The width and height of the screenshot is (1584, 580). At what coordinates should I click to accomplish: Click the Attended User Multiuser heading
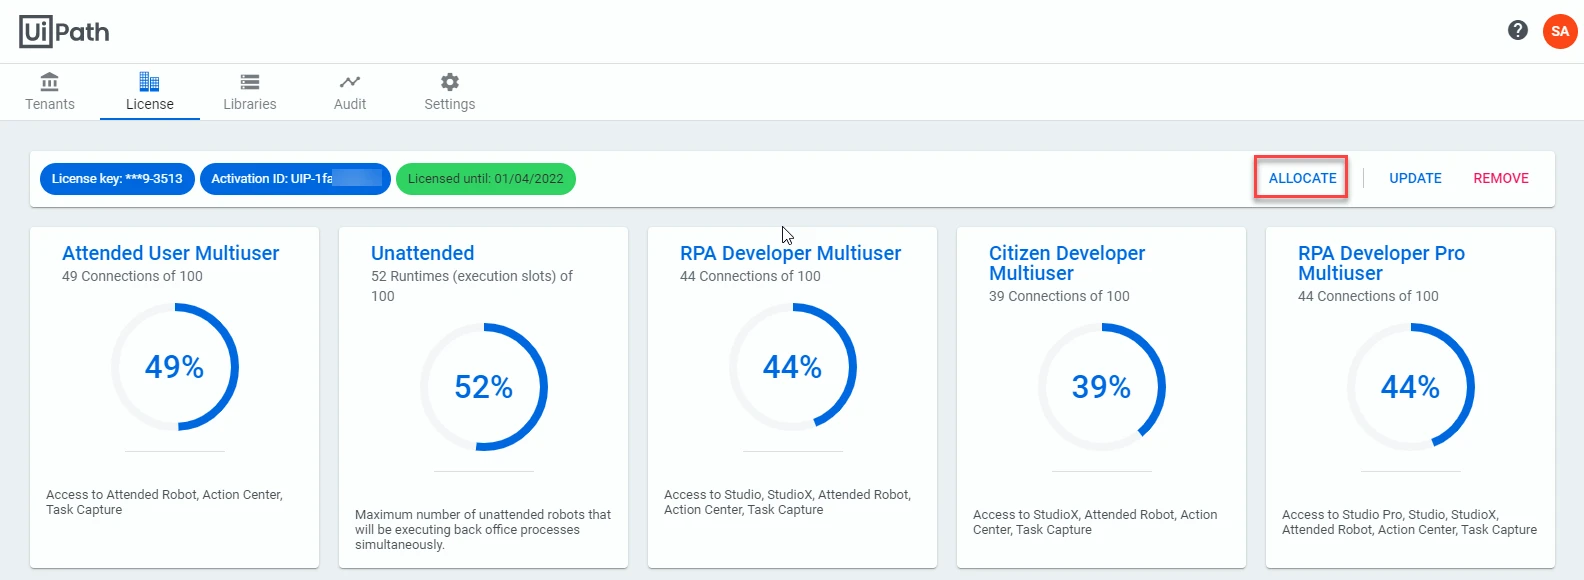click(170, 253)
